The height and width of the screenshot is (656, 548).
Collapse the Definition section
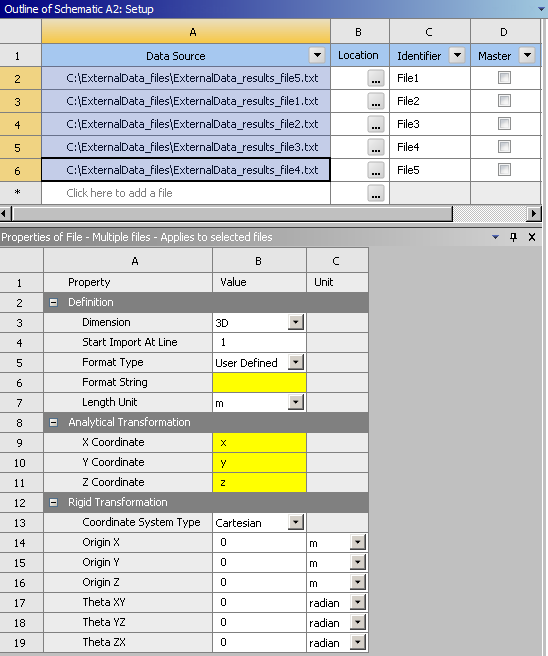pos(54,302)
